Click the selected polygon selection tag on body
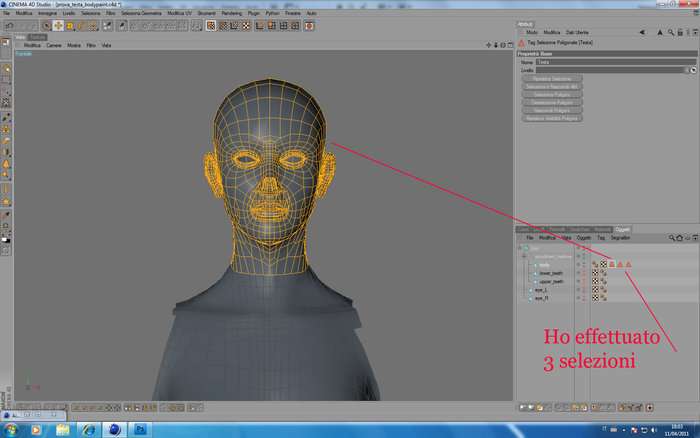The width and height of the screenshot is (700, 438). (x=612, y=264)
